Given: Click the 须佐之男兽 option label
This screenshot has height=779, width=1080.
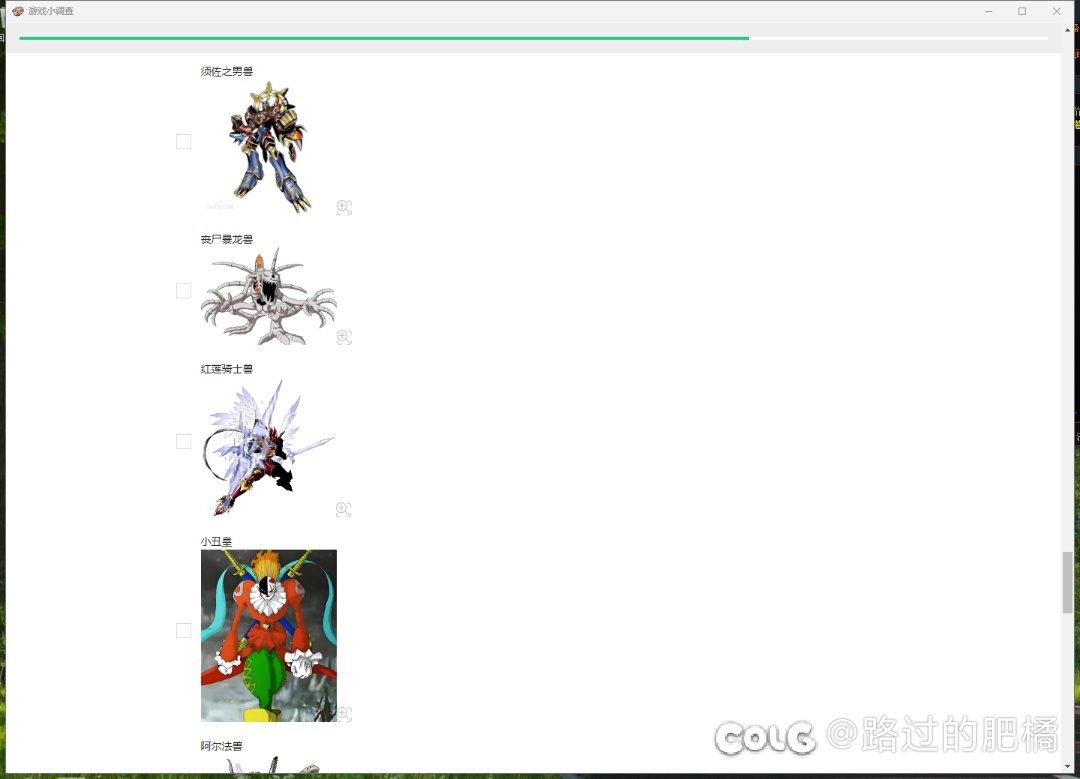Looking at the screenshot, I should [x=227, y=71].
